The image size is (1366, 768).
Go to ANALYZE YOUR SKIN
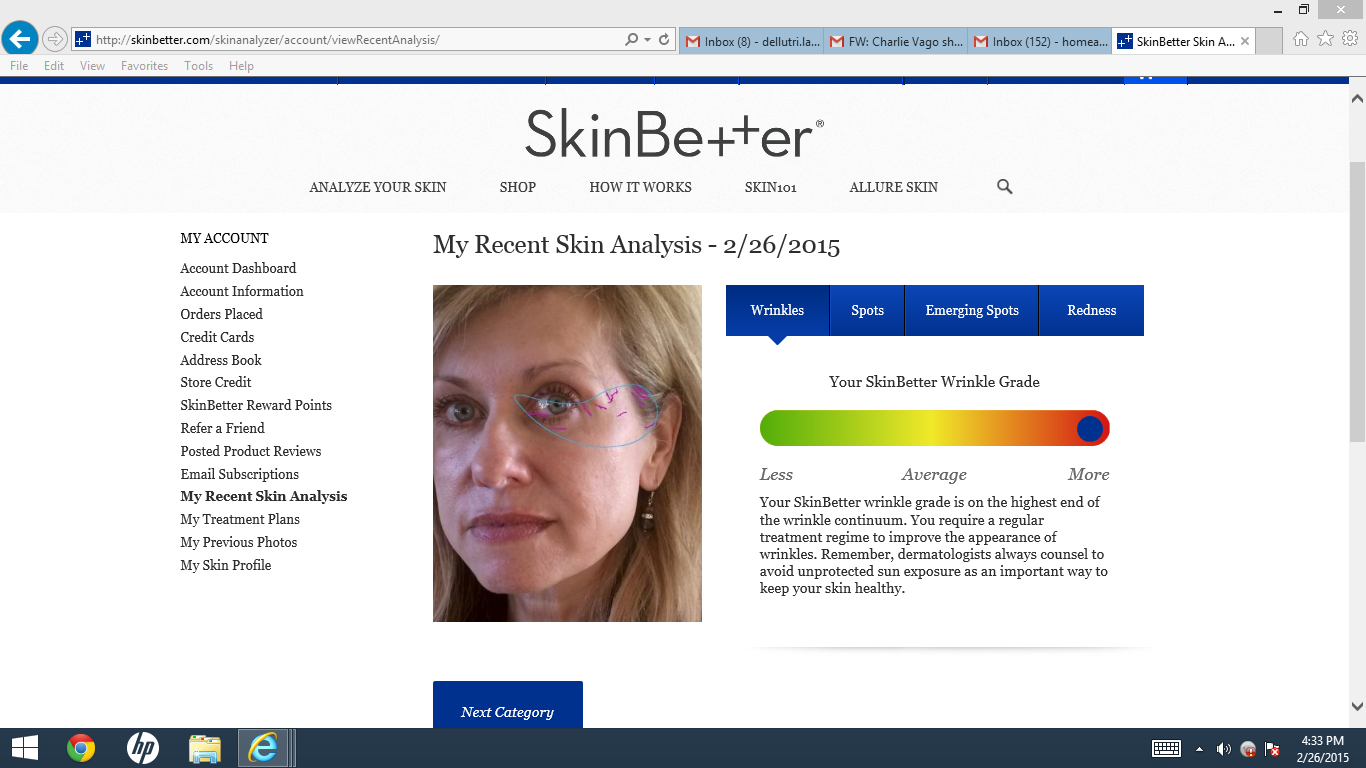point(378,187)
